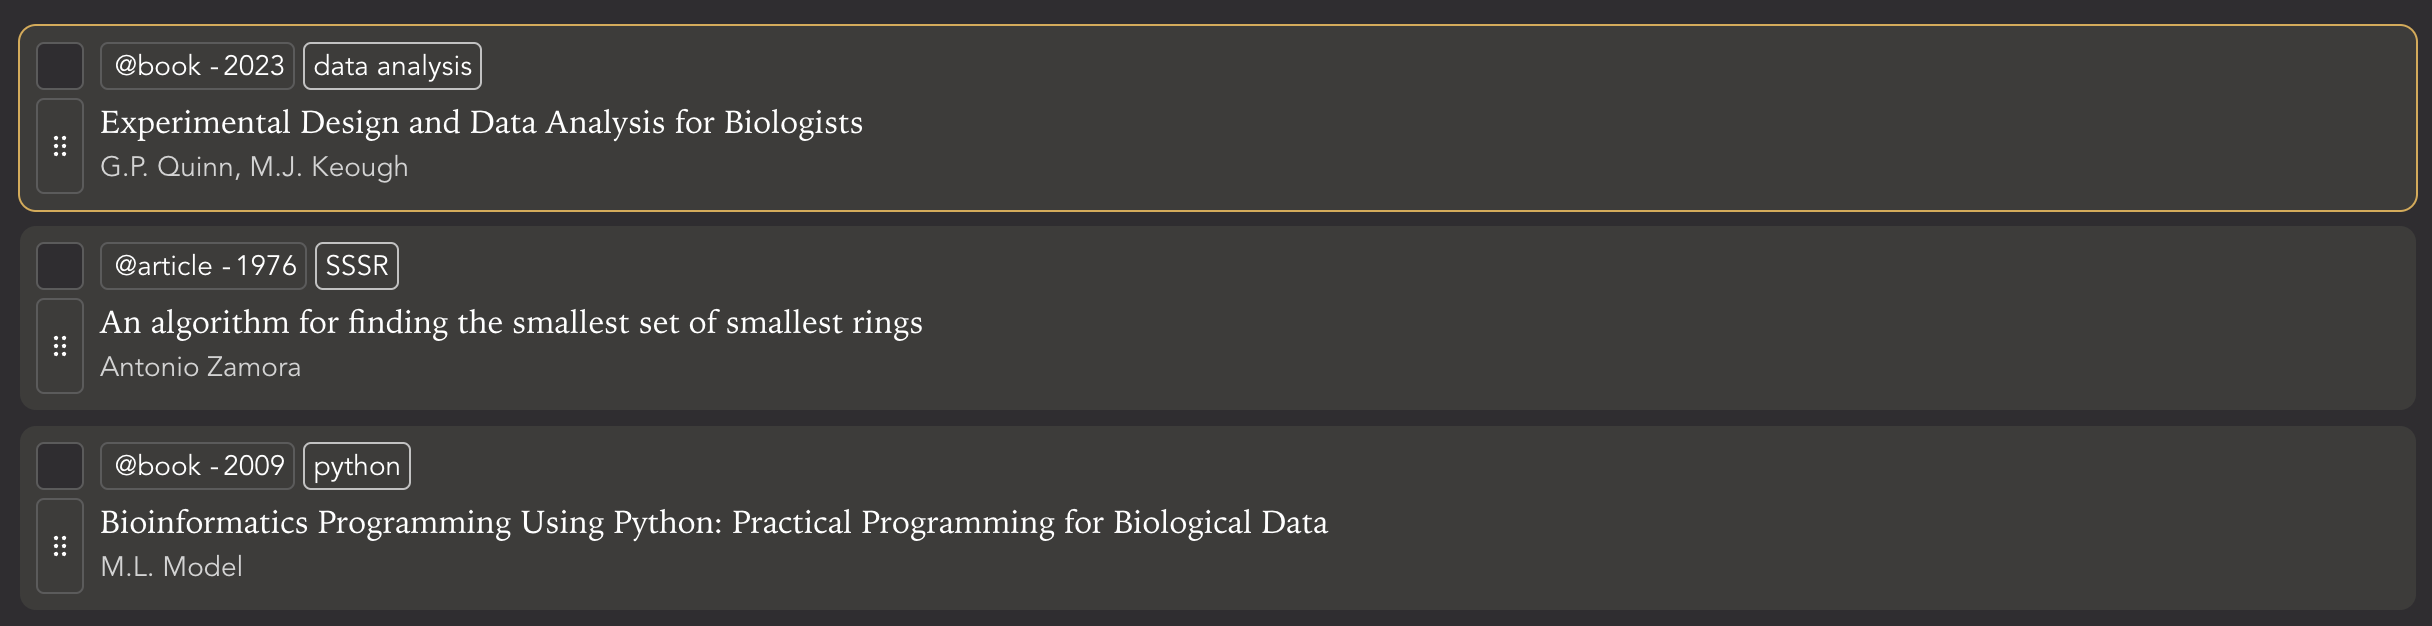This screenshot has width=2432, height=626.
Task: Click the drag handle of Experimental Design entry
Action: tap(60, 145)
